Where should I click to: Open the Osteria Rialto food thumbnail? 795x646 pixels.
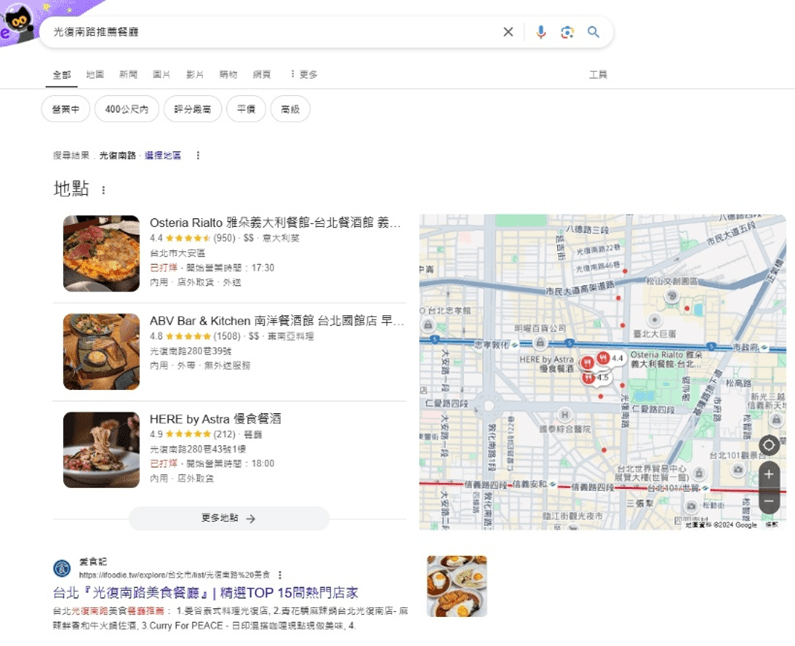[101, 253]
